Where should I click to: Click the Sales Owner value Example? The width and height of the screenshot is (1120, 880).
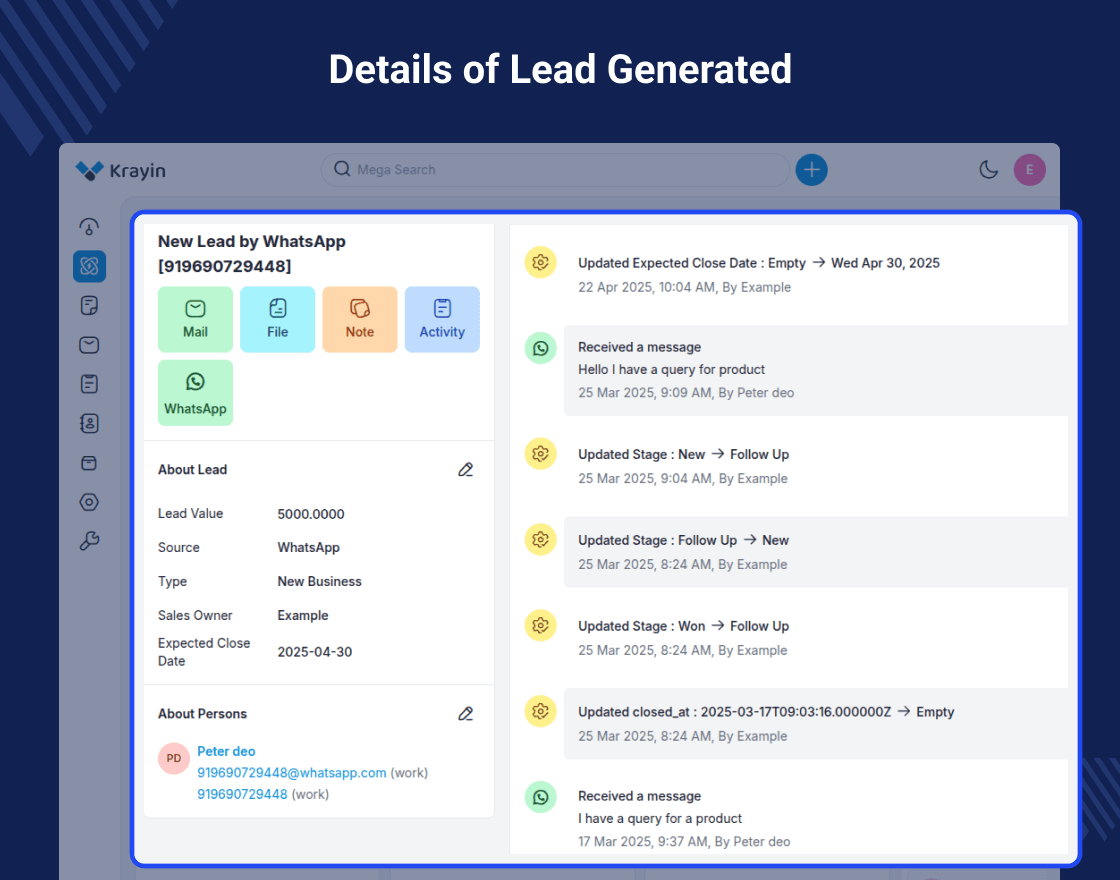[303, 616]
